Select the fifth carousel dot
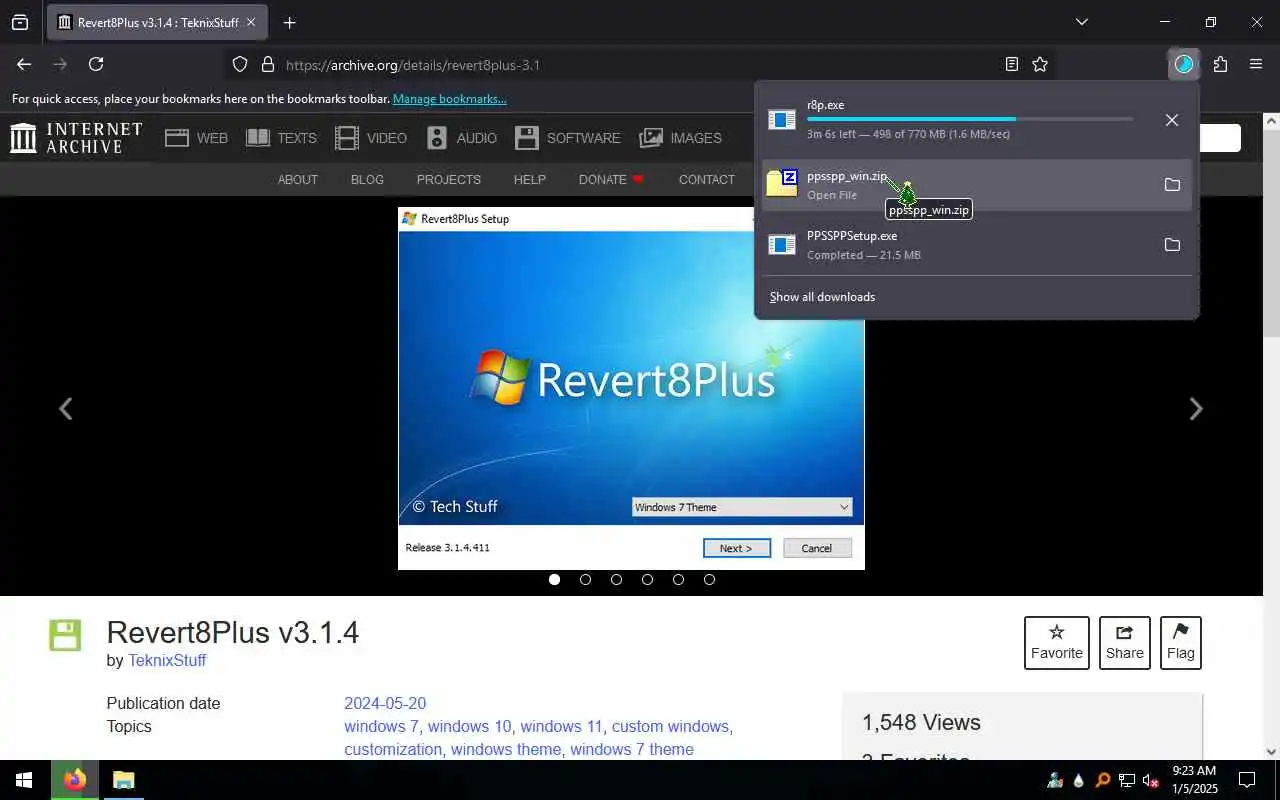Image resolution: width=1280 pixels, height=800 pixels. [678, 579]
